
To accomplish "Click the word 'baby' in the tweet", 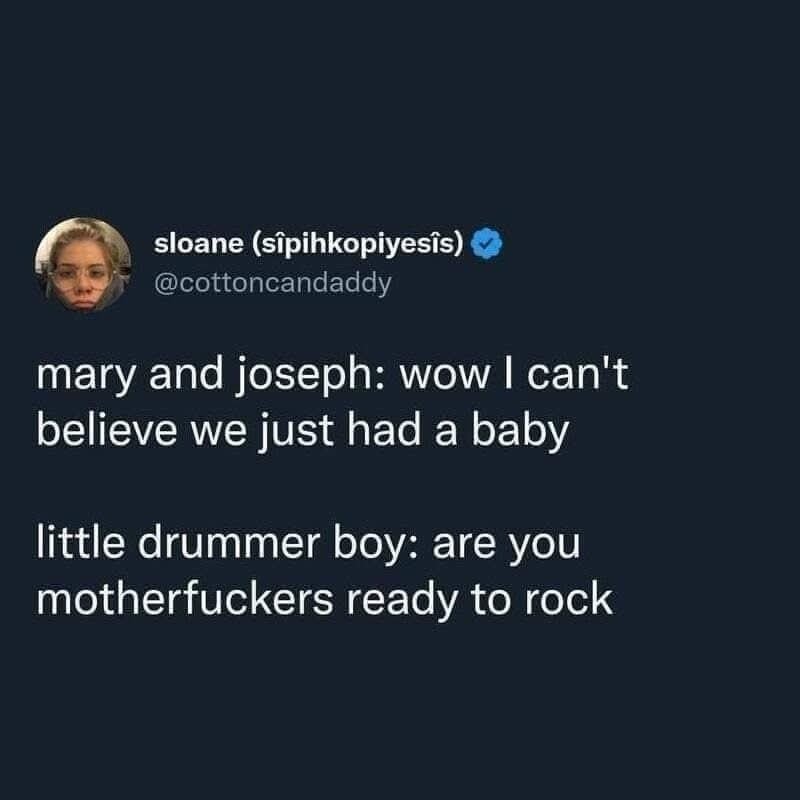I will coord(520,432).
